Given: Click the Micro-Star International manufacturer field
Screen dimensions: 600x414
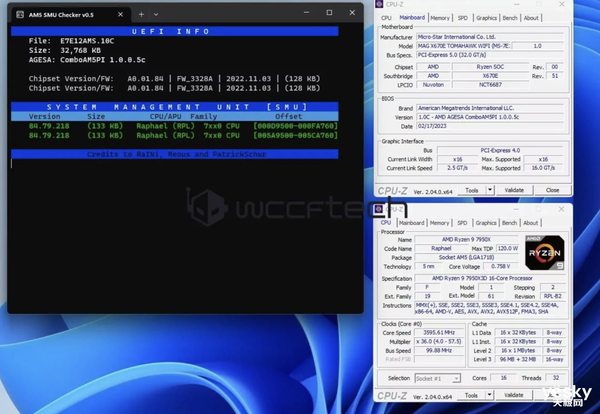Looking at the screenshot, I should click(490, 37).
